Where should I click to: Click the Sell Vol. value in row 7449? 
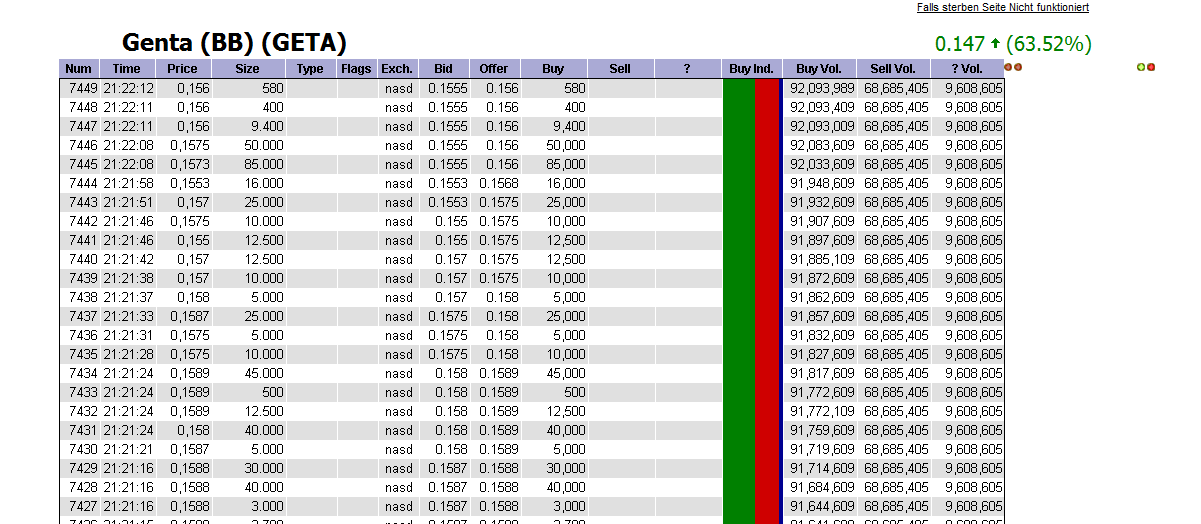pyautogui.click(x=896, y=88)
